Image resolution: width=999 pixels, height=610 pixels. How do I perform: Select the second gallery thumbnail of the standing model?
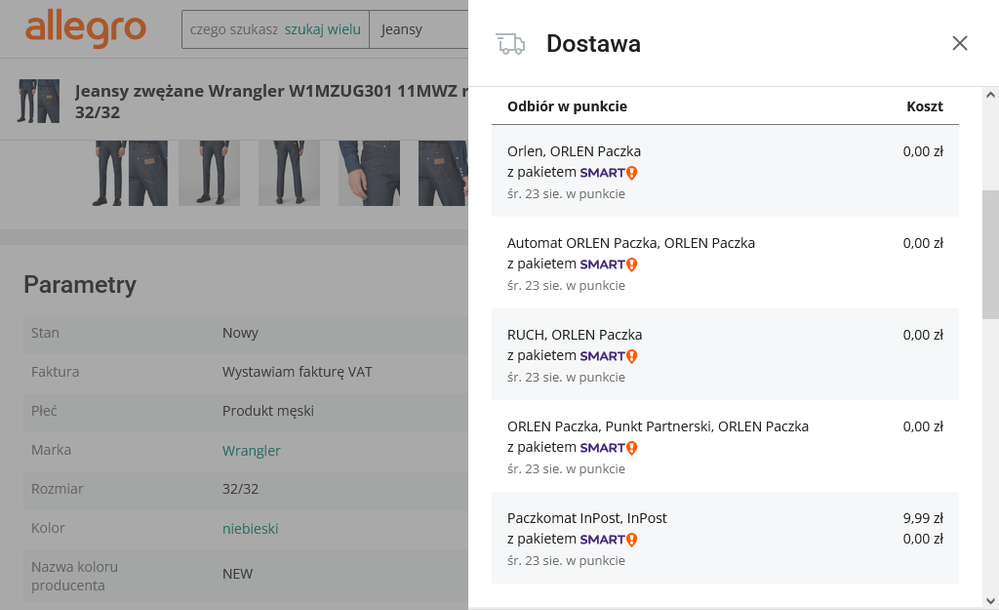tap(210, 173)
